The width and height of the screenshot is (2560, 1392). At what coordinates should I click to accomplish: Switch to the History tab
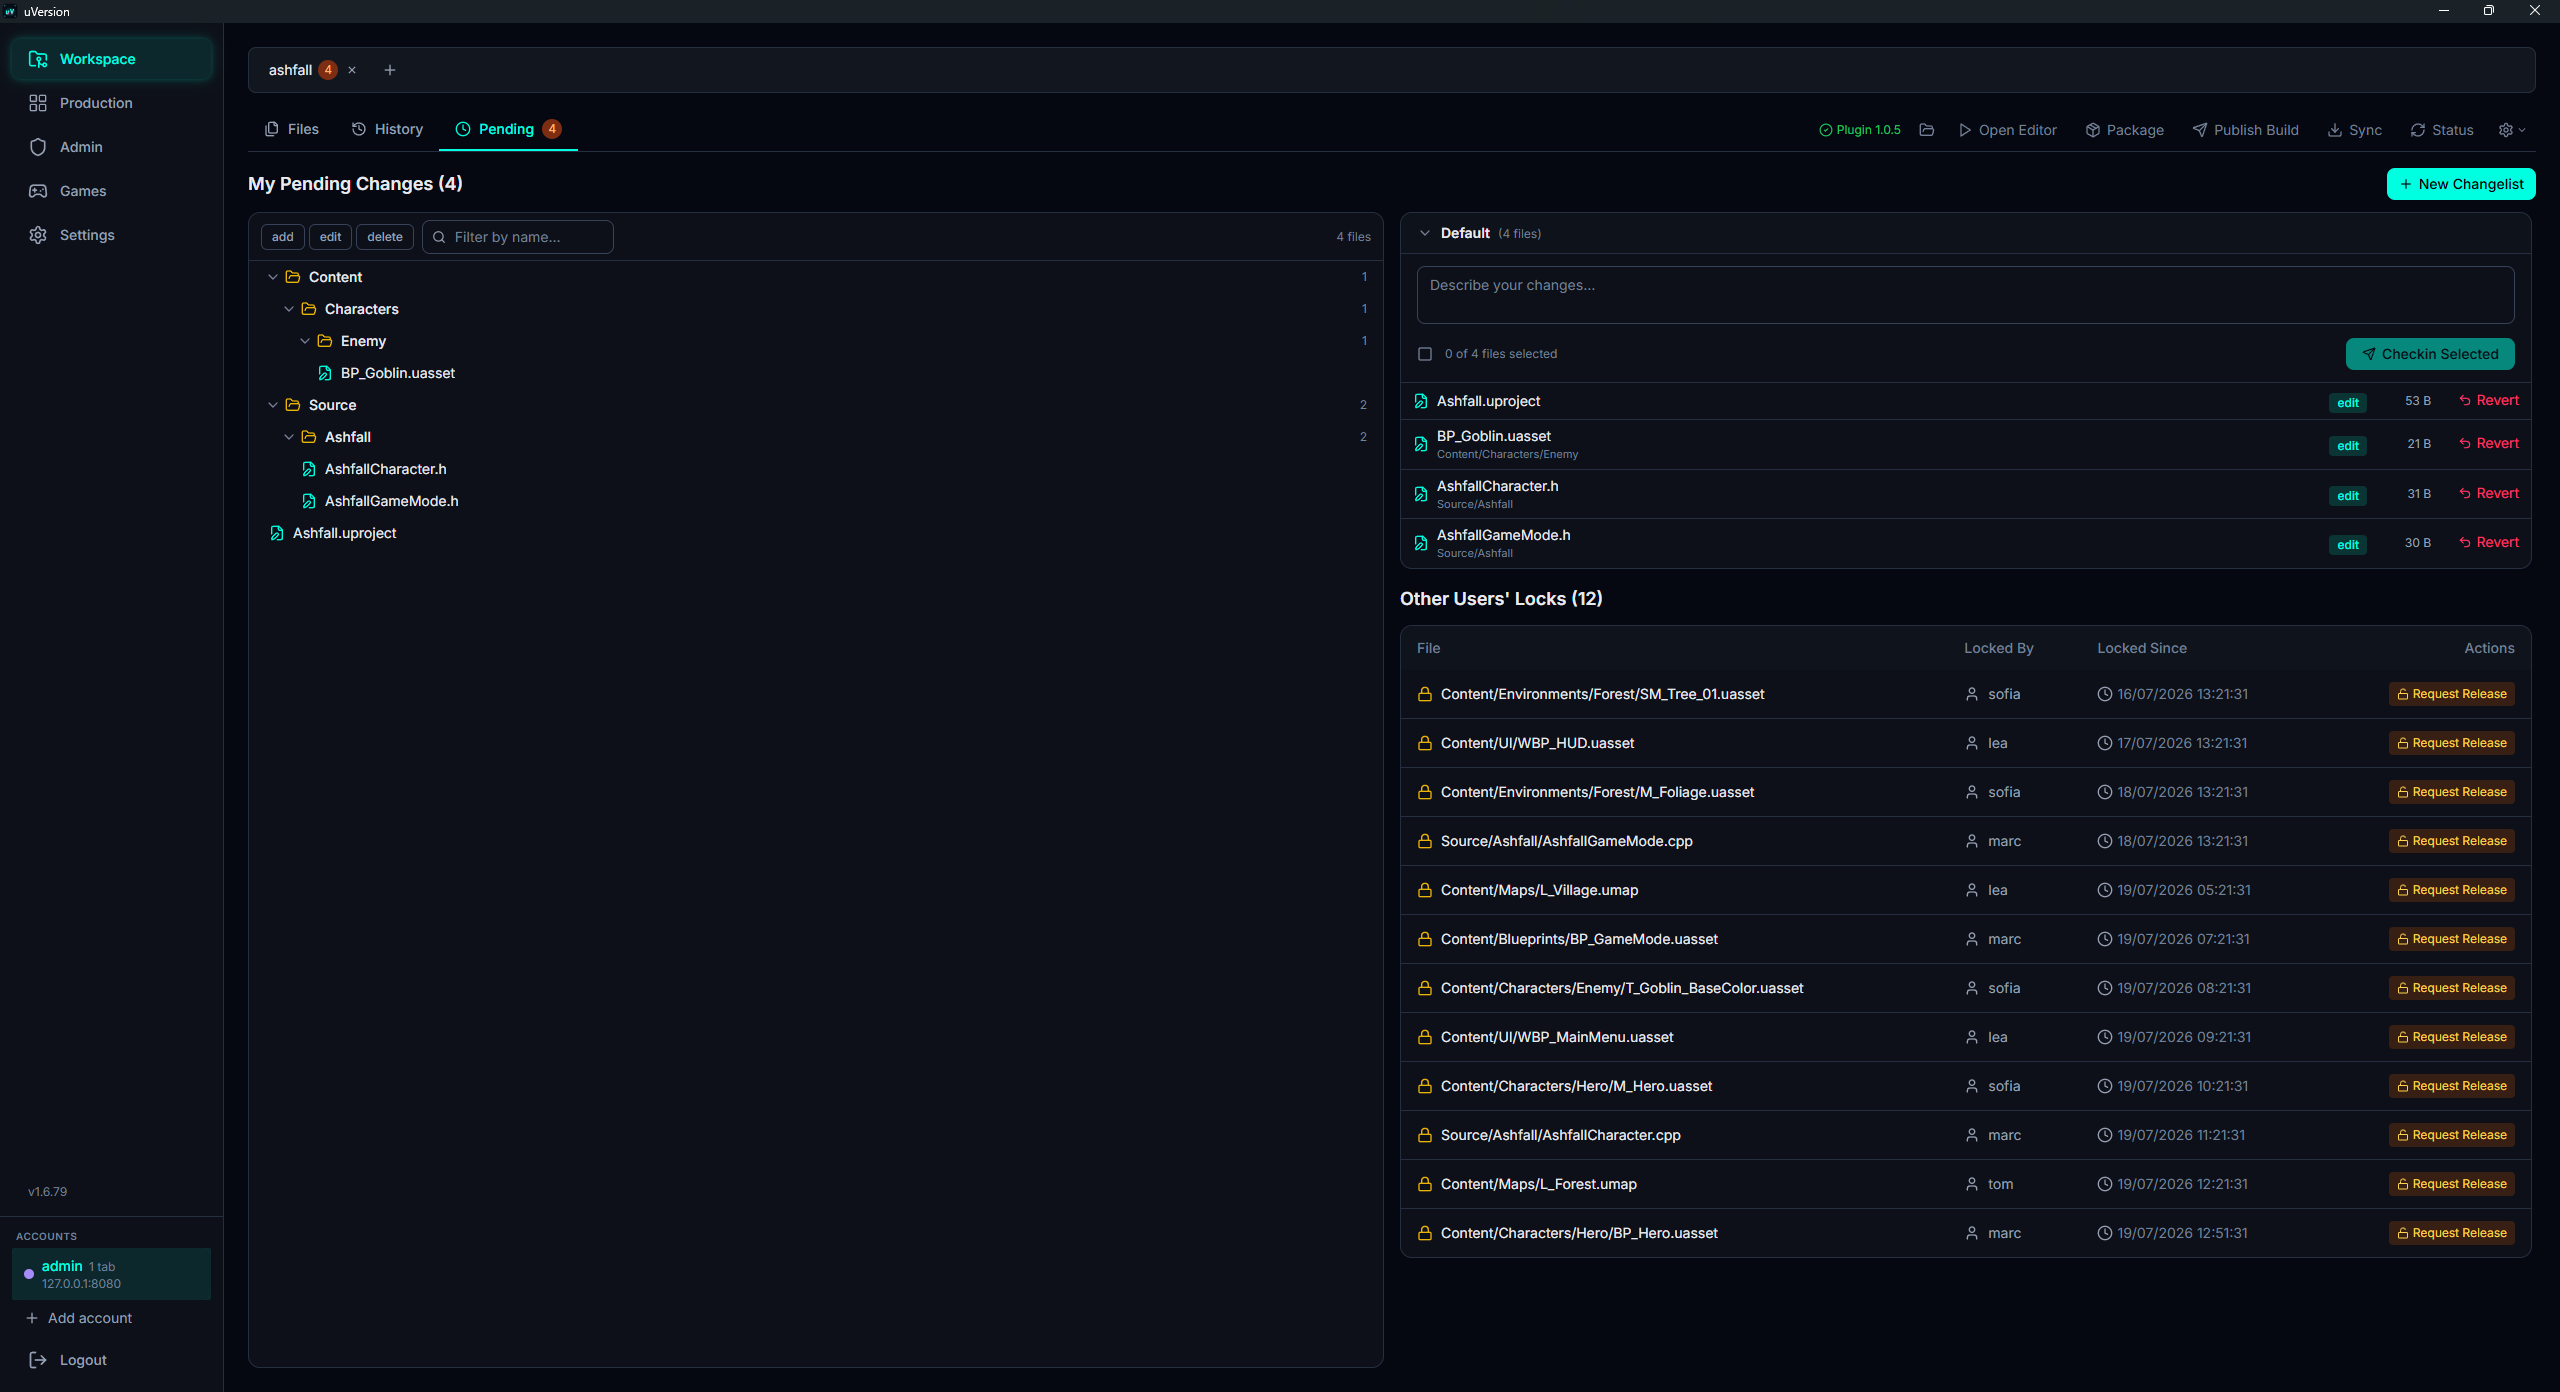pyautogui.click(x=388, y=129)
